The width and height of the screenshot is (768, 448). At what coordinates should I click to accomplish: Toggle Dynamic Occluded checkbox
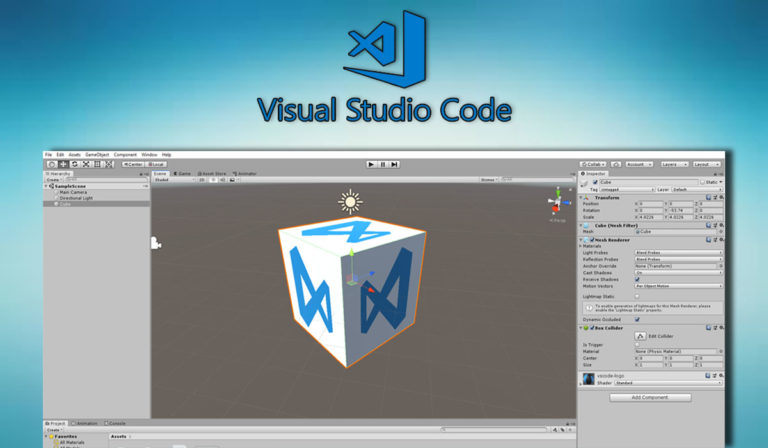637,319
